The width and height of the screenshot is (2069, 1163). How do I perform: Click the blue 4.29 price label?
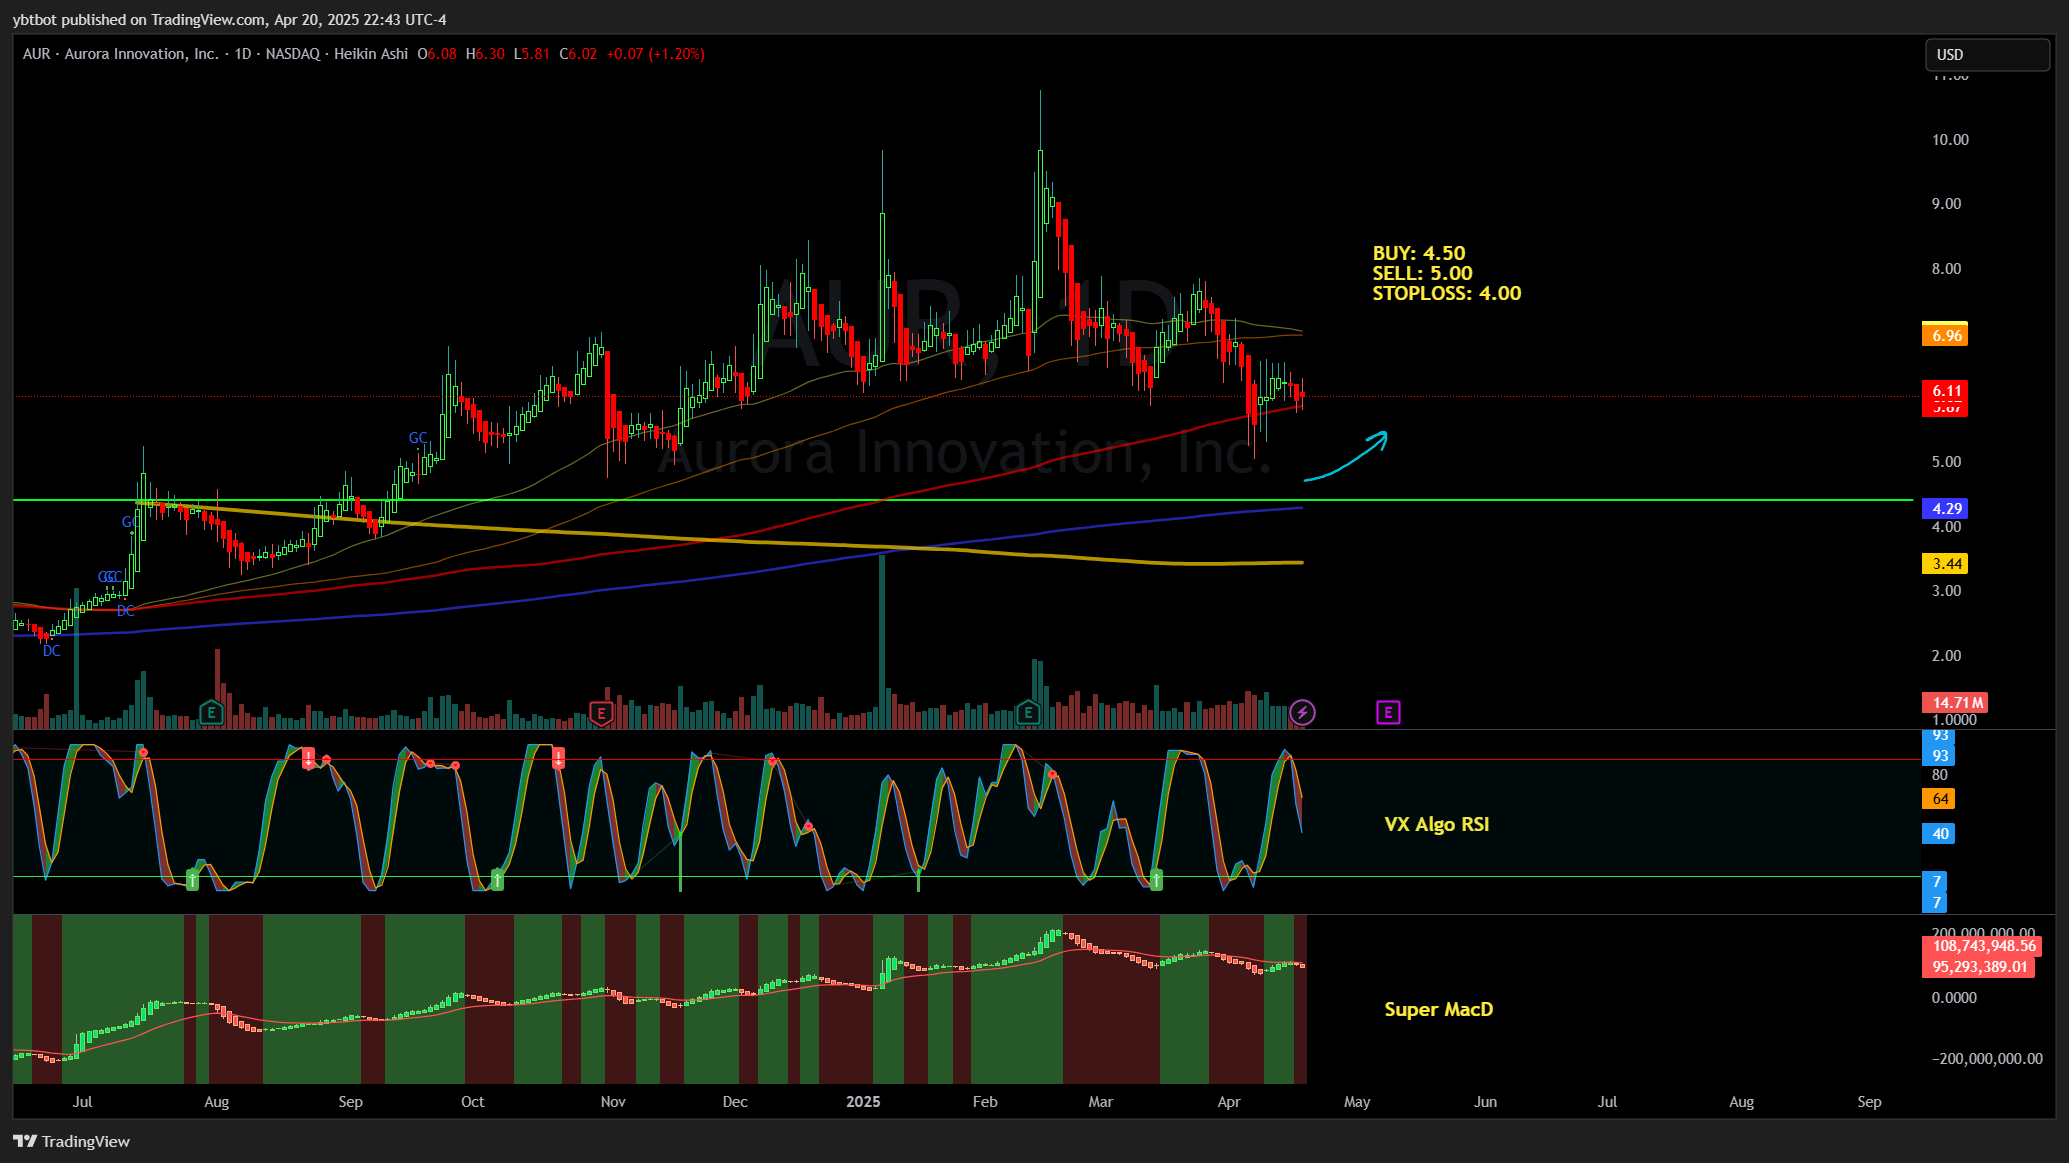point(1945,509)
